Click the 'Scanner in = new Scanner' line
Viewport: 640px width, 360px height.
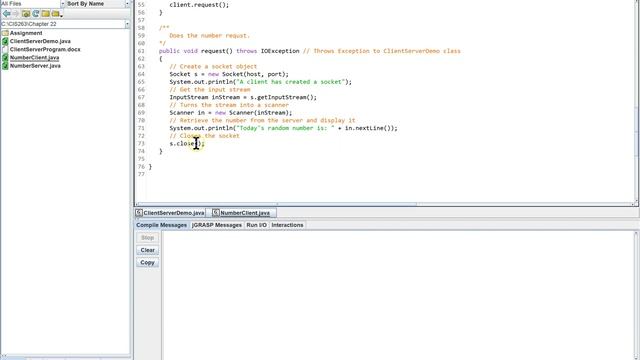click(231, 113)
